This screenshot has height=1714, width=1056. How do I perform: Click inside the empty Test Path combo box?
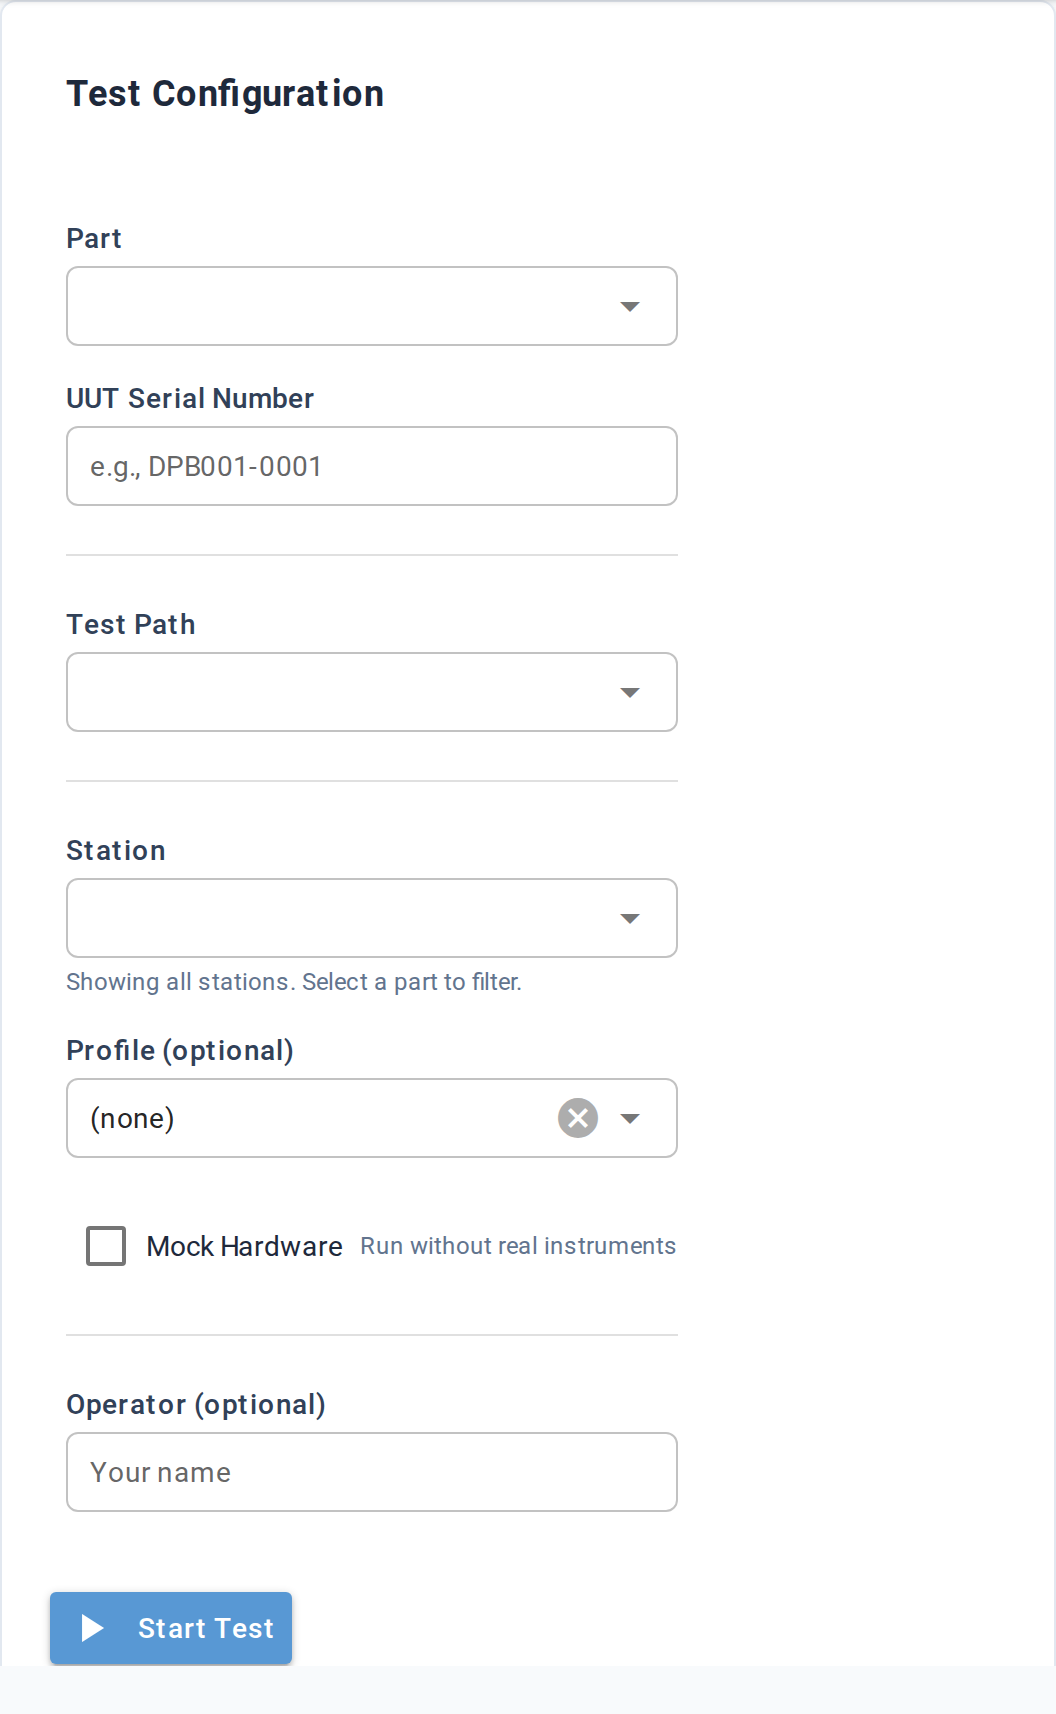340,692
